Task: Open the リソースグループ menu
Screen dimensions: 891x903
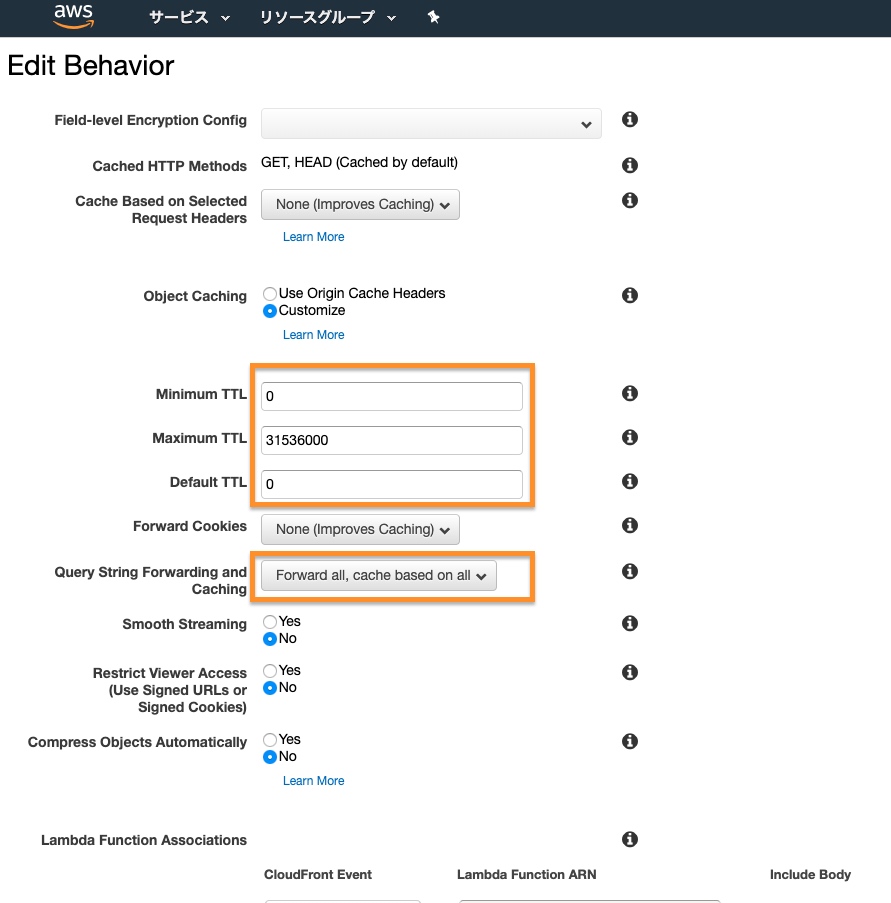Action: pos(327,17)
